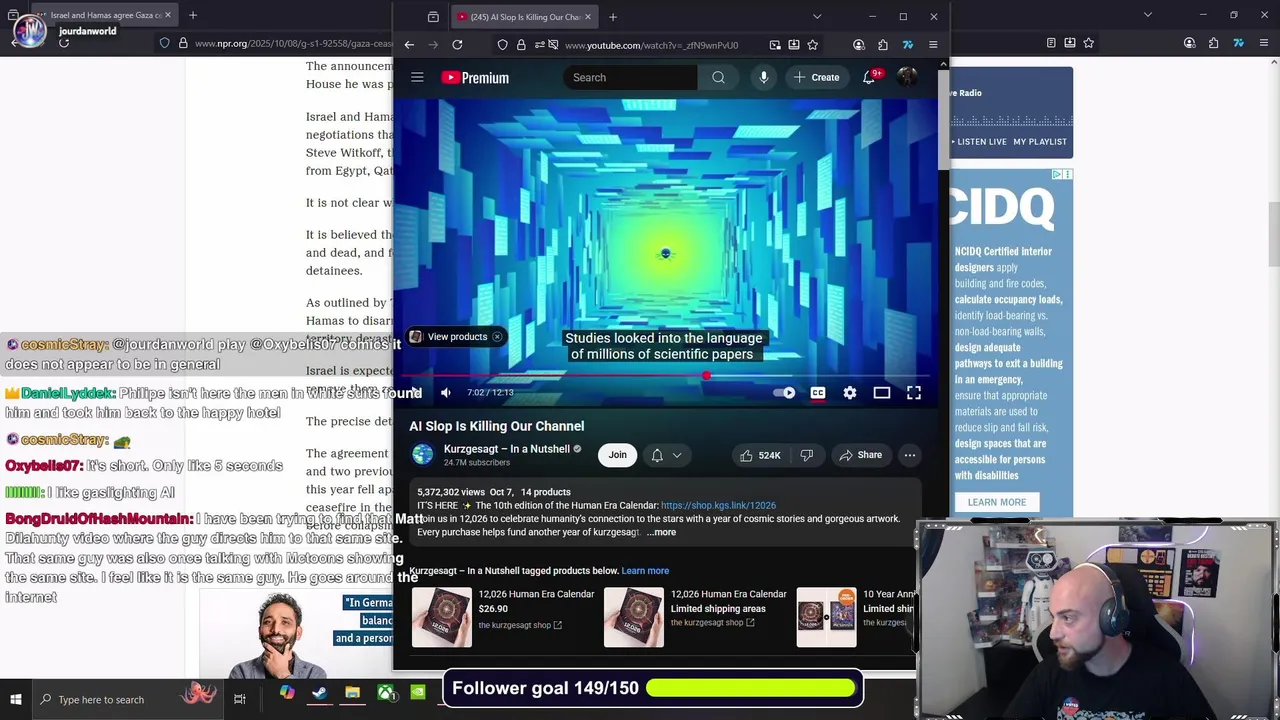Click the Join channel button
Viewport: 1280px width, 720px height.
point(617,455)
